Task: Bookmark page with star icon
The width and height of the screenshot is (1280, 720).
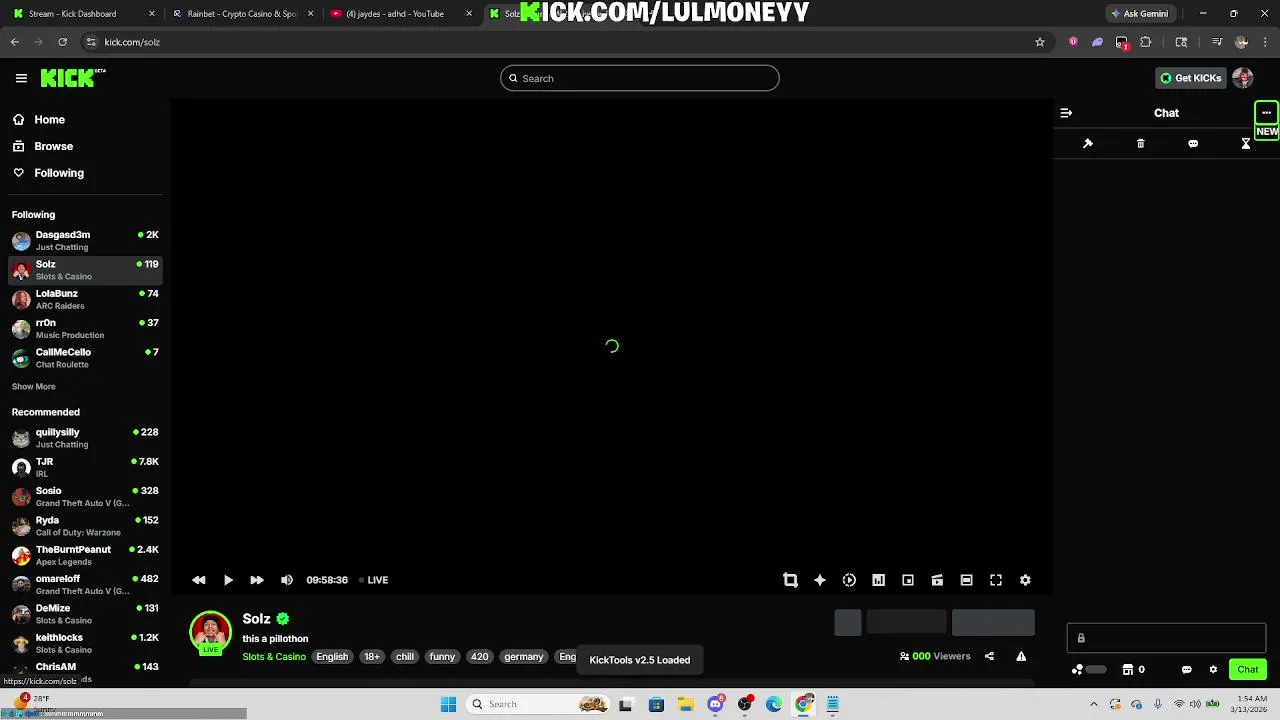Action: click(x=1040, y=42)
